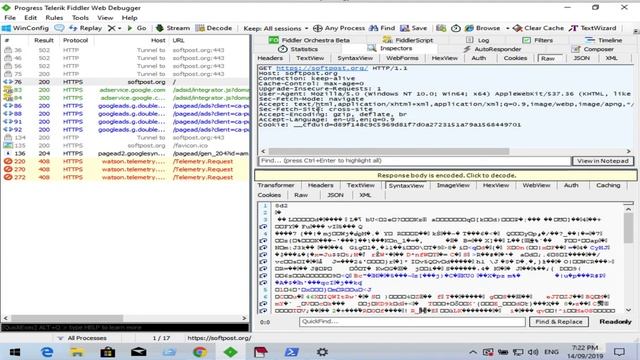This screenshot has height=360, width=640.
Task: Open the TextWizard tool
Action: (x=593, y=28)
